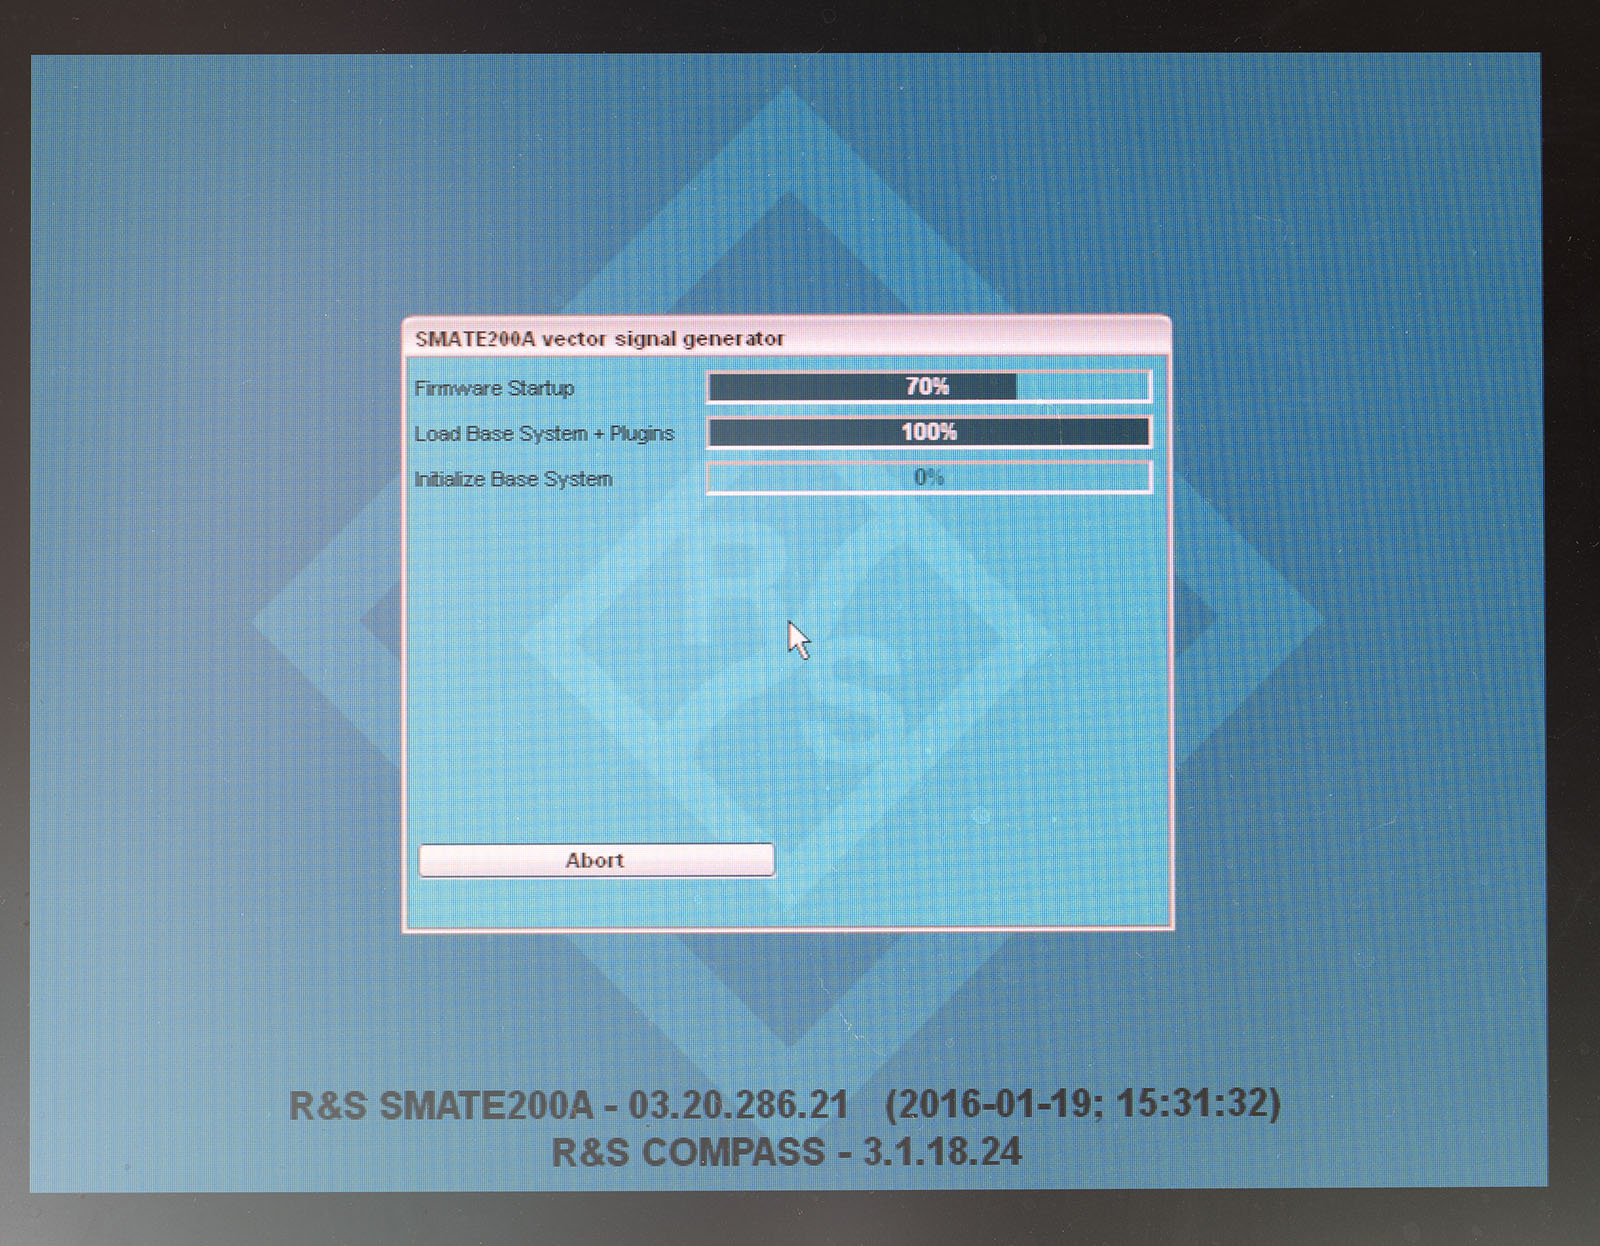Viewport: 1600px width, 1246px height.
Task: Click the 'SMATE200A vector signal generator' title bar
Action: pyautogui.click(x=787, y=338)
